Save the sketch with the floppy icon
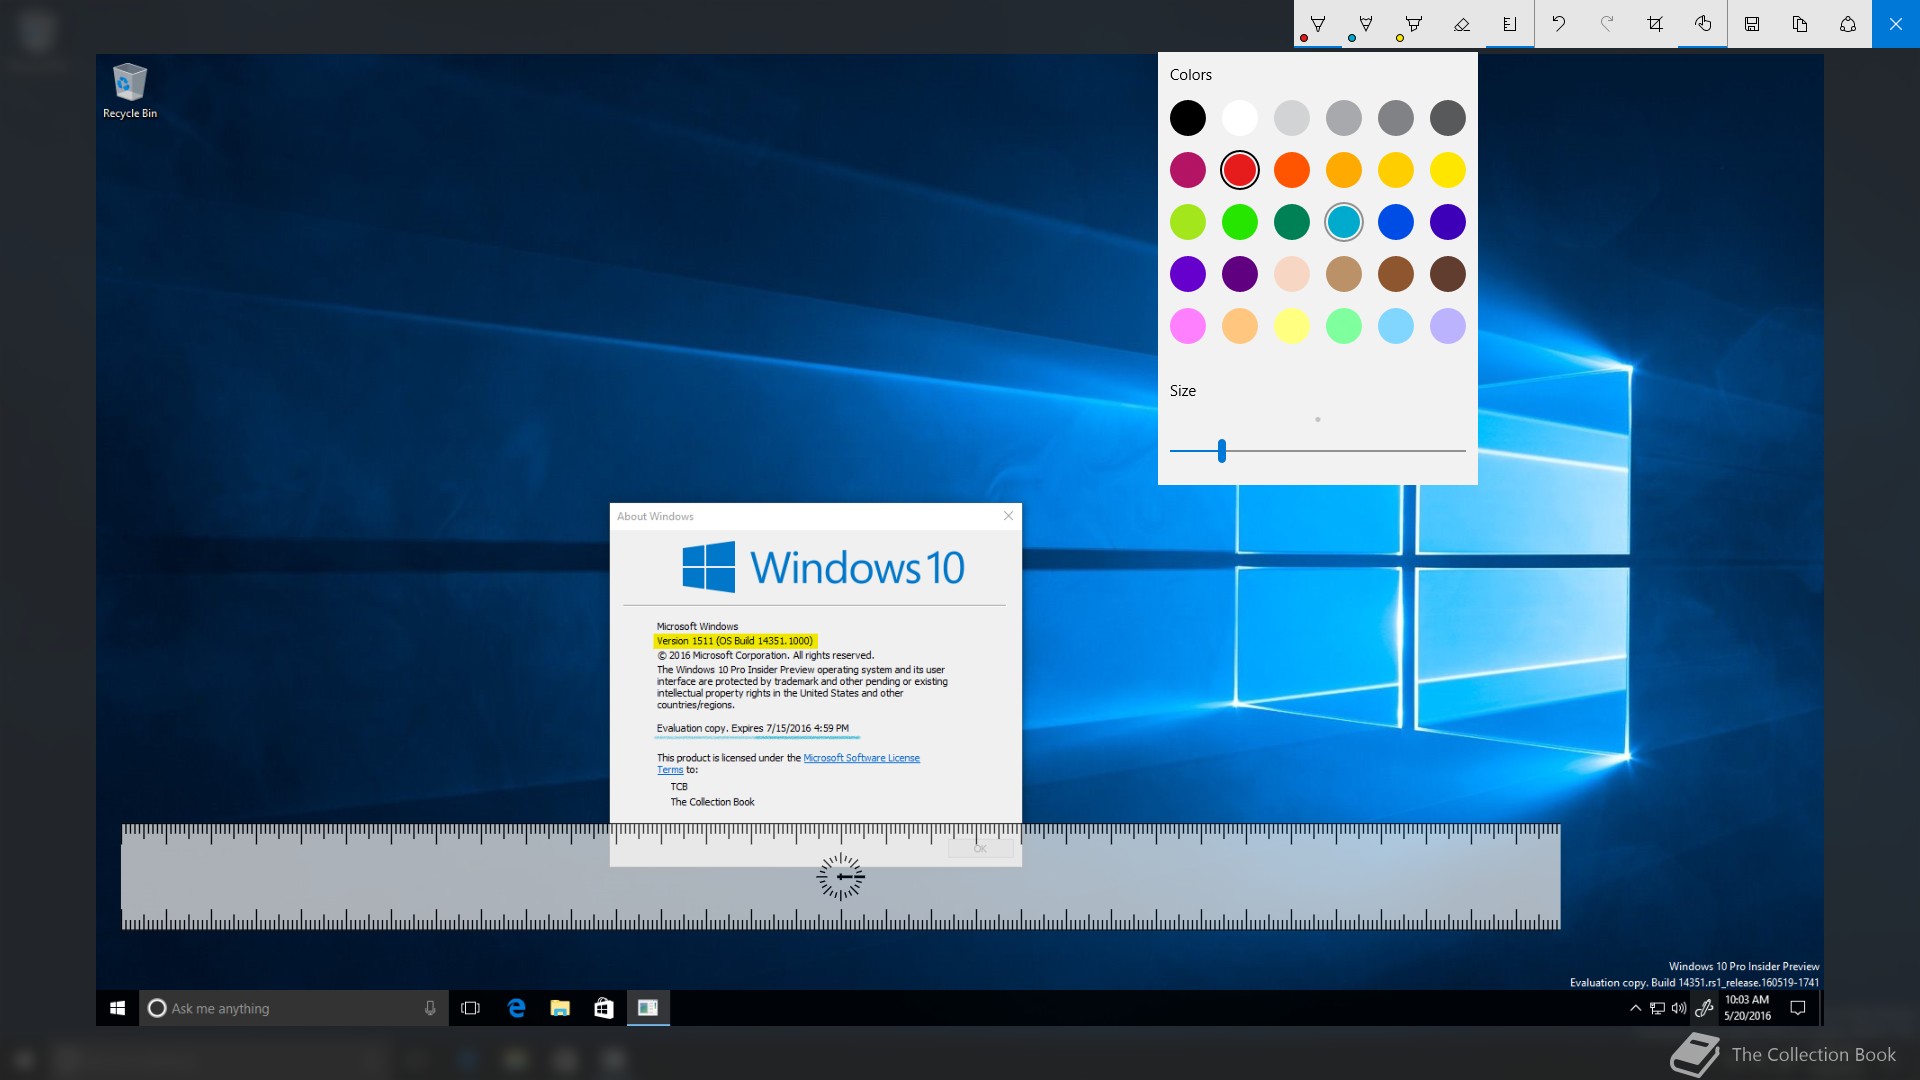The image size is (1920, 1080). pyautogui.click(x=1752, y=24)
